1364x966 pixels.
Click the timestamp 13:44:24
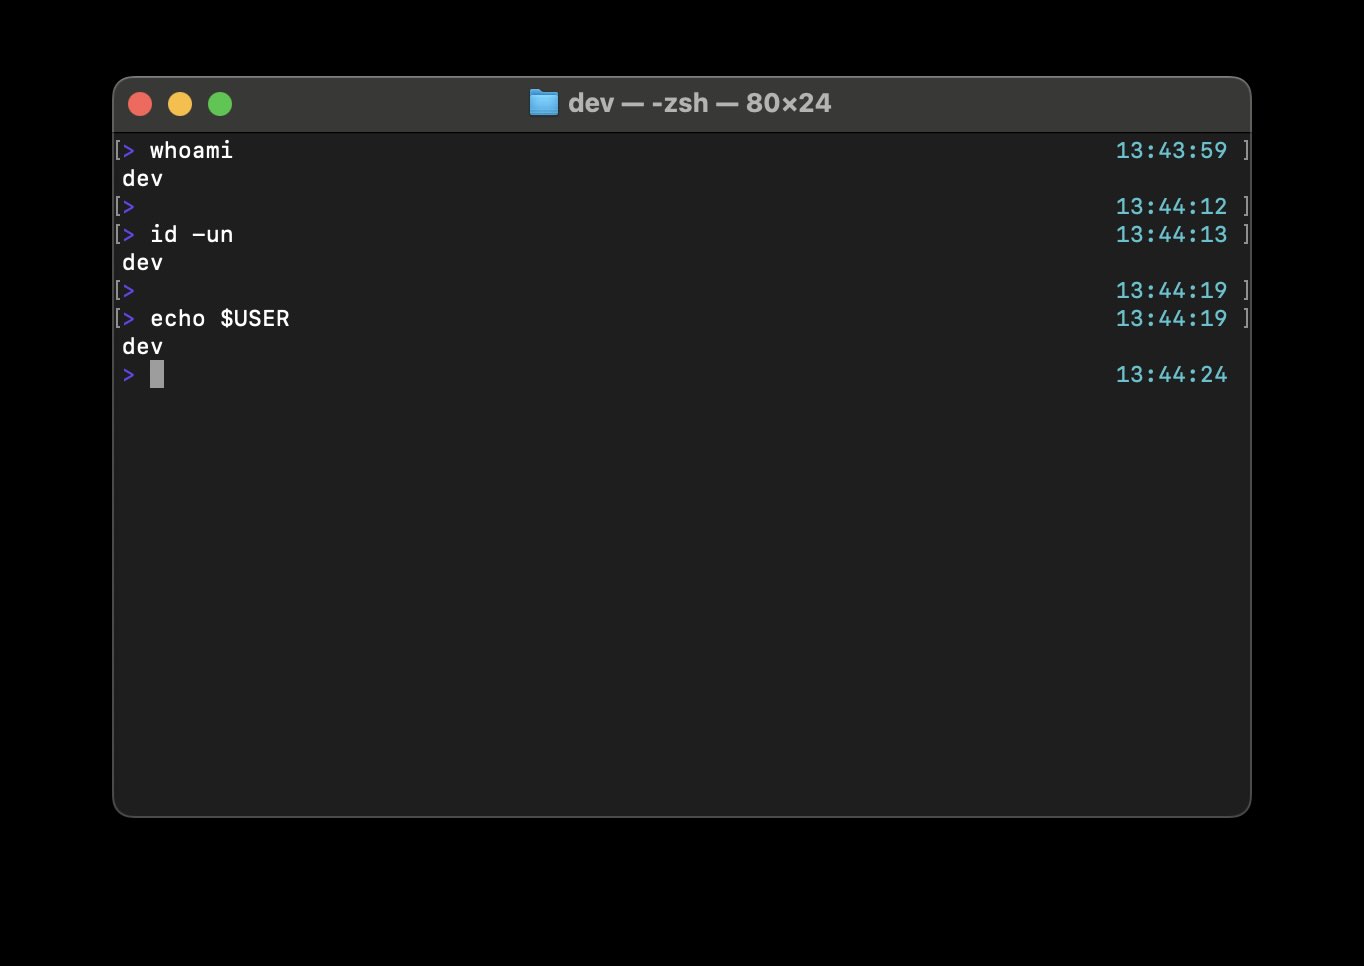pyautogui.click(x=1172, y=374)
